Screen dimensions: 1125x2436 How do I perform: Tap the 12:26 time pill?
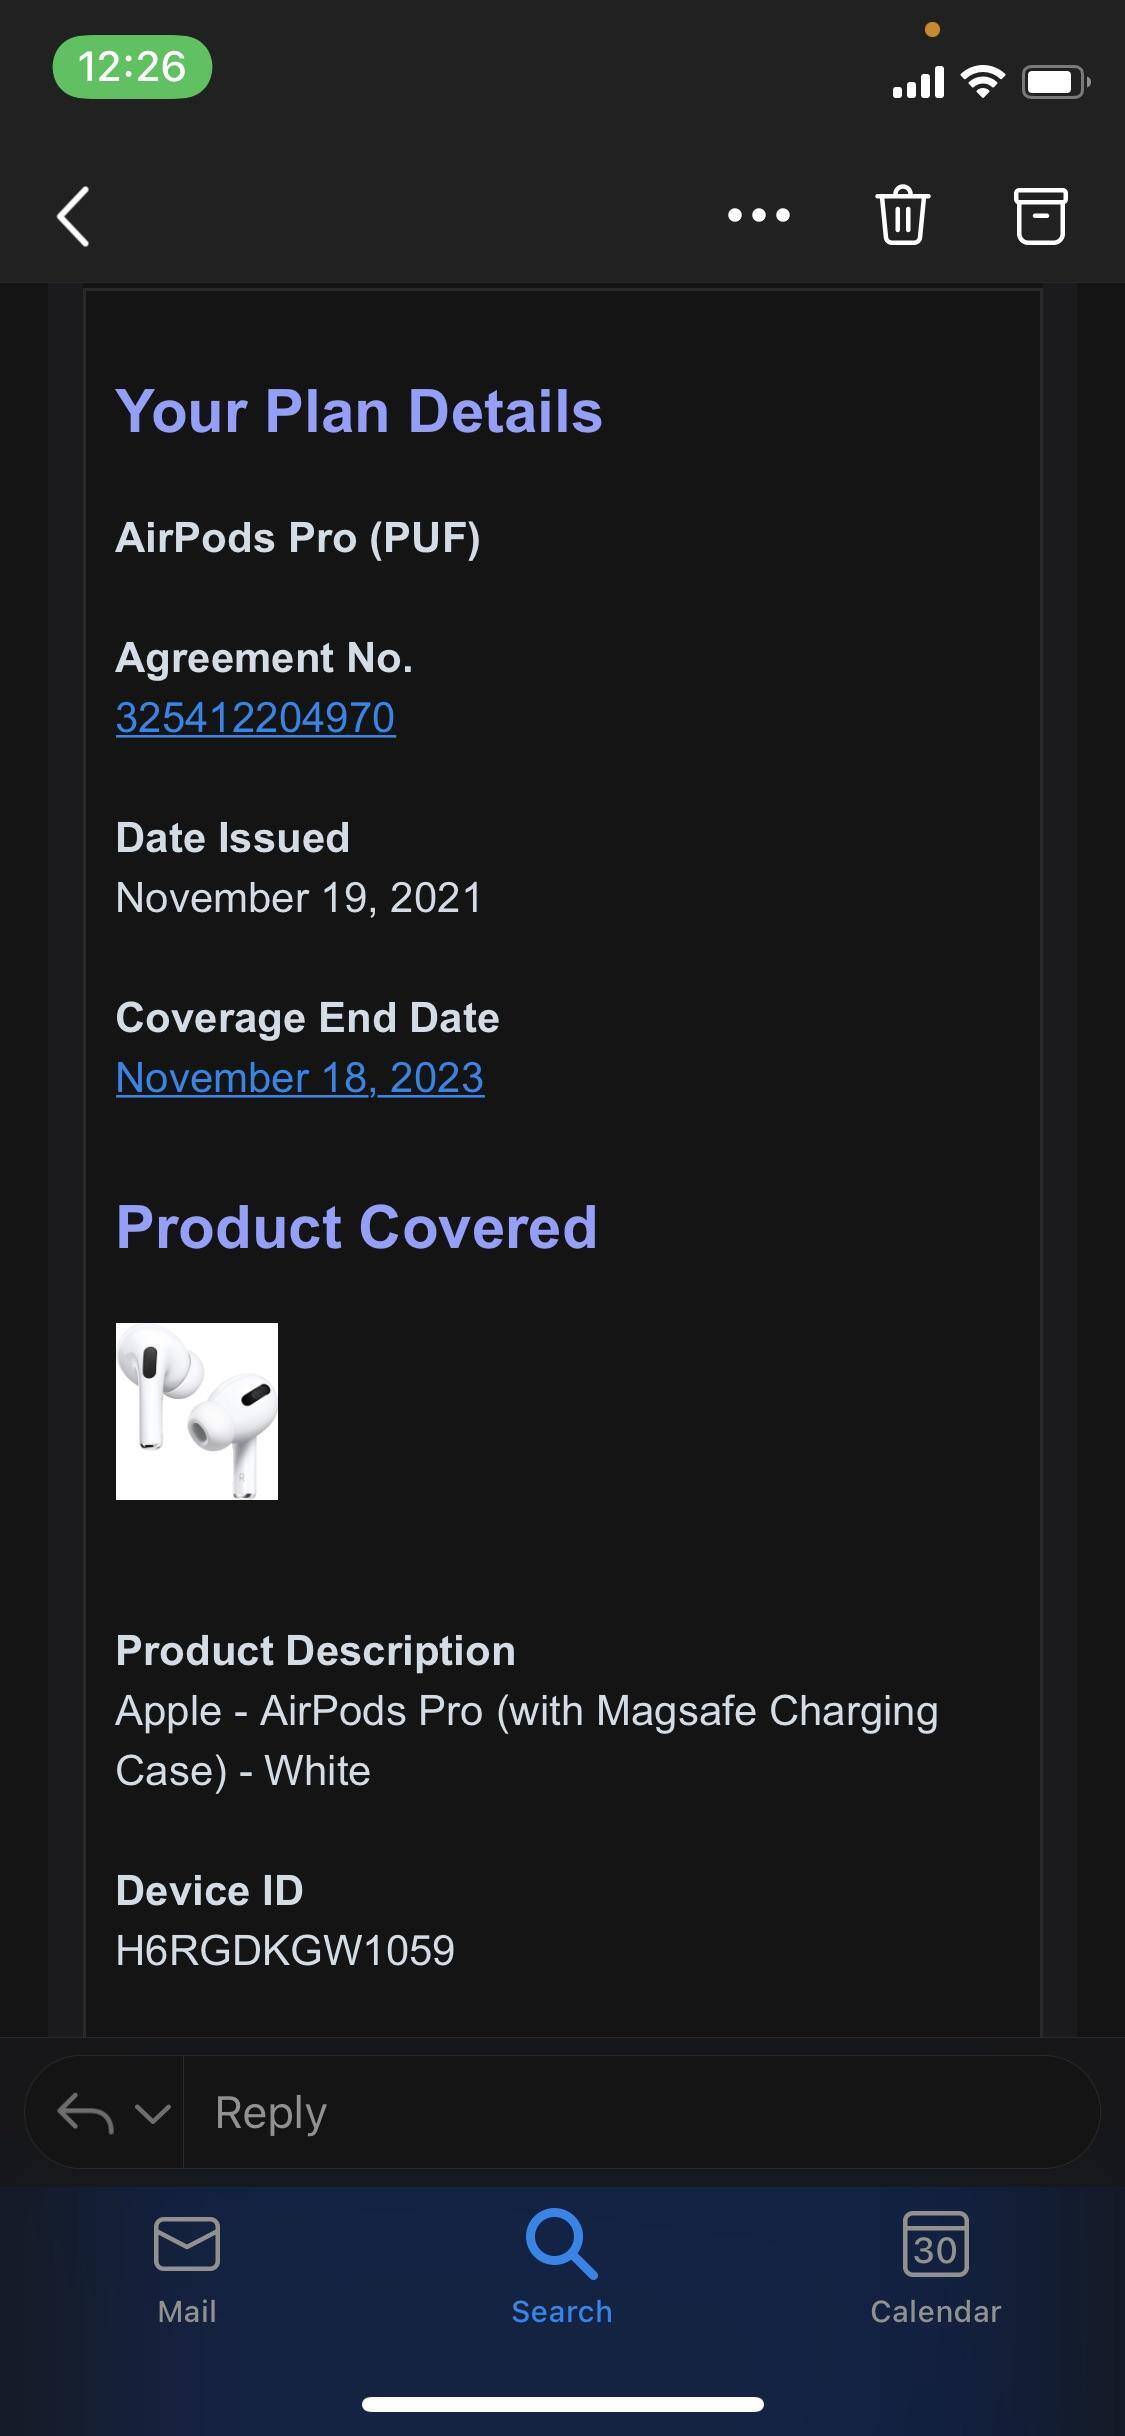click(x=131, y=68)
